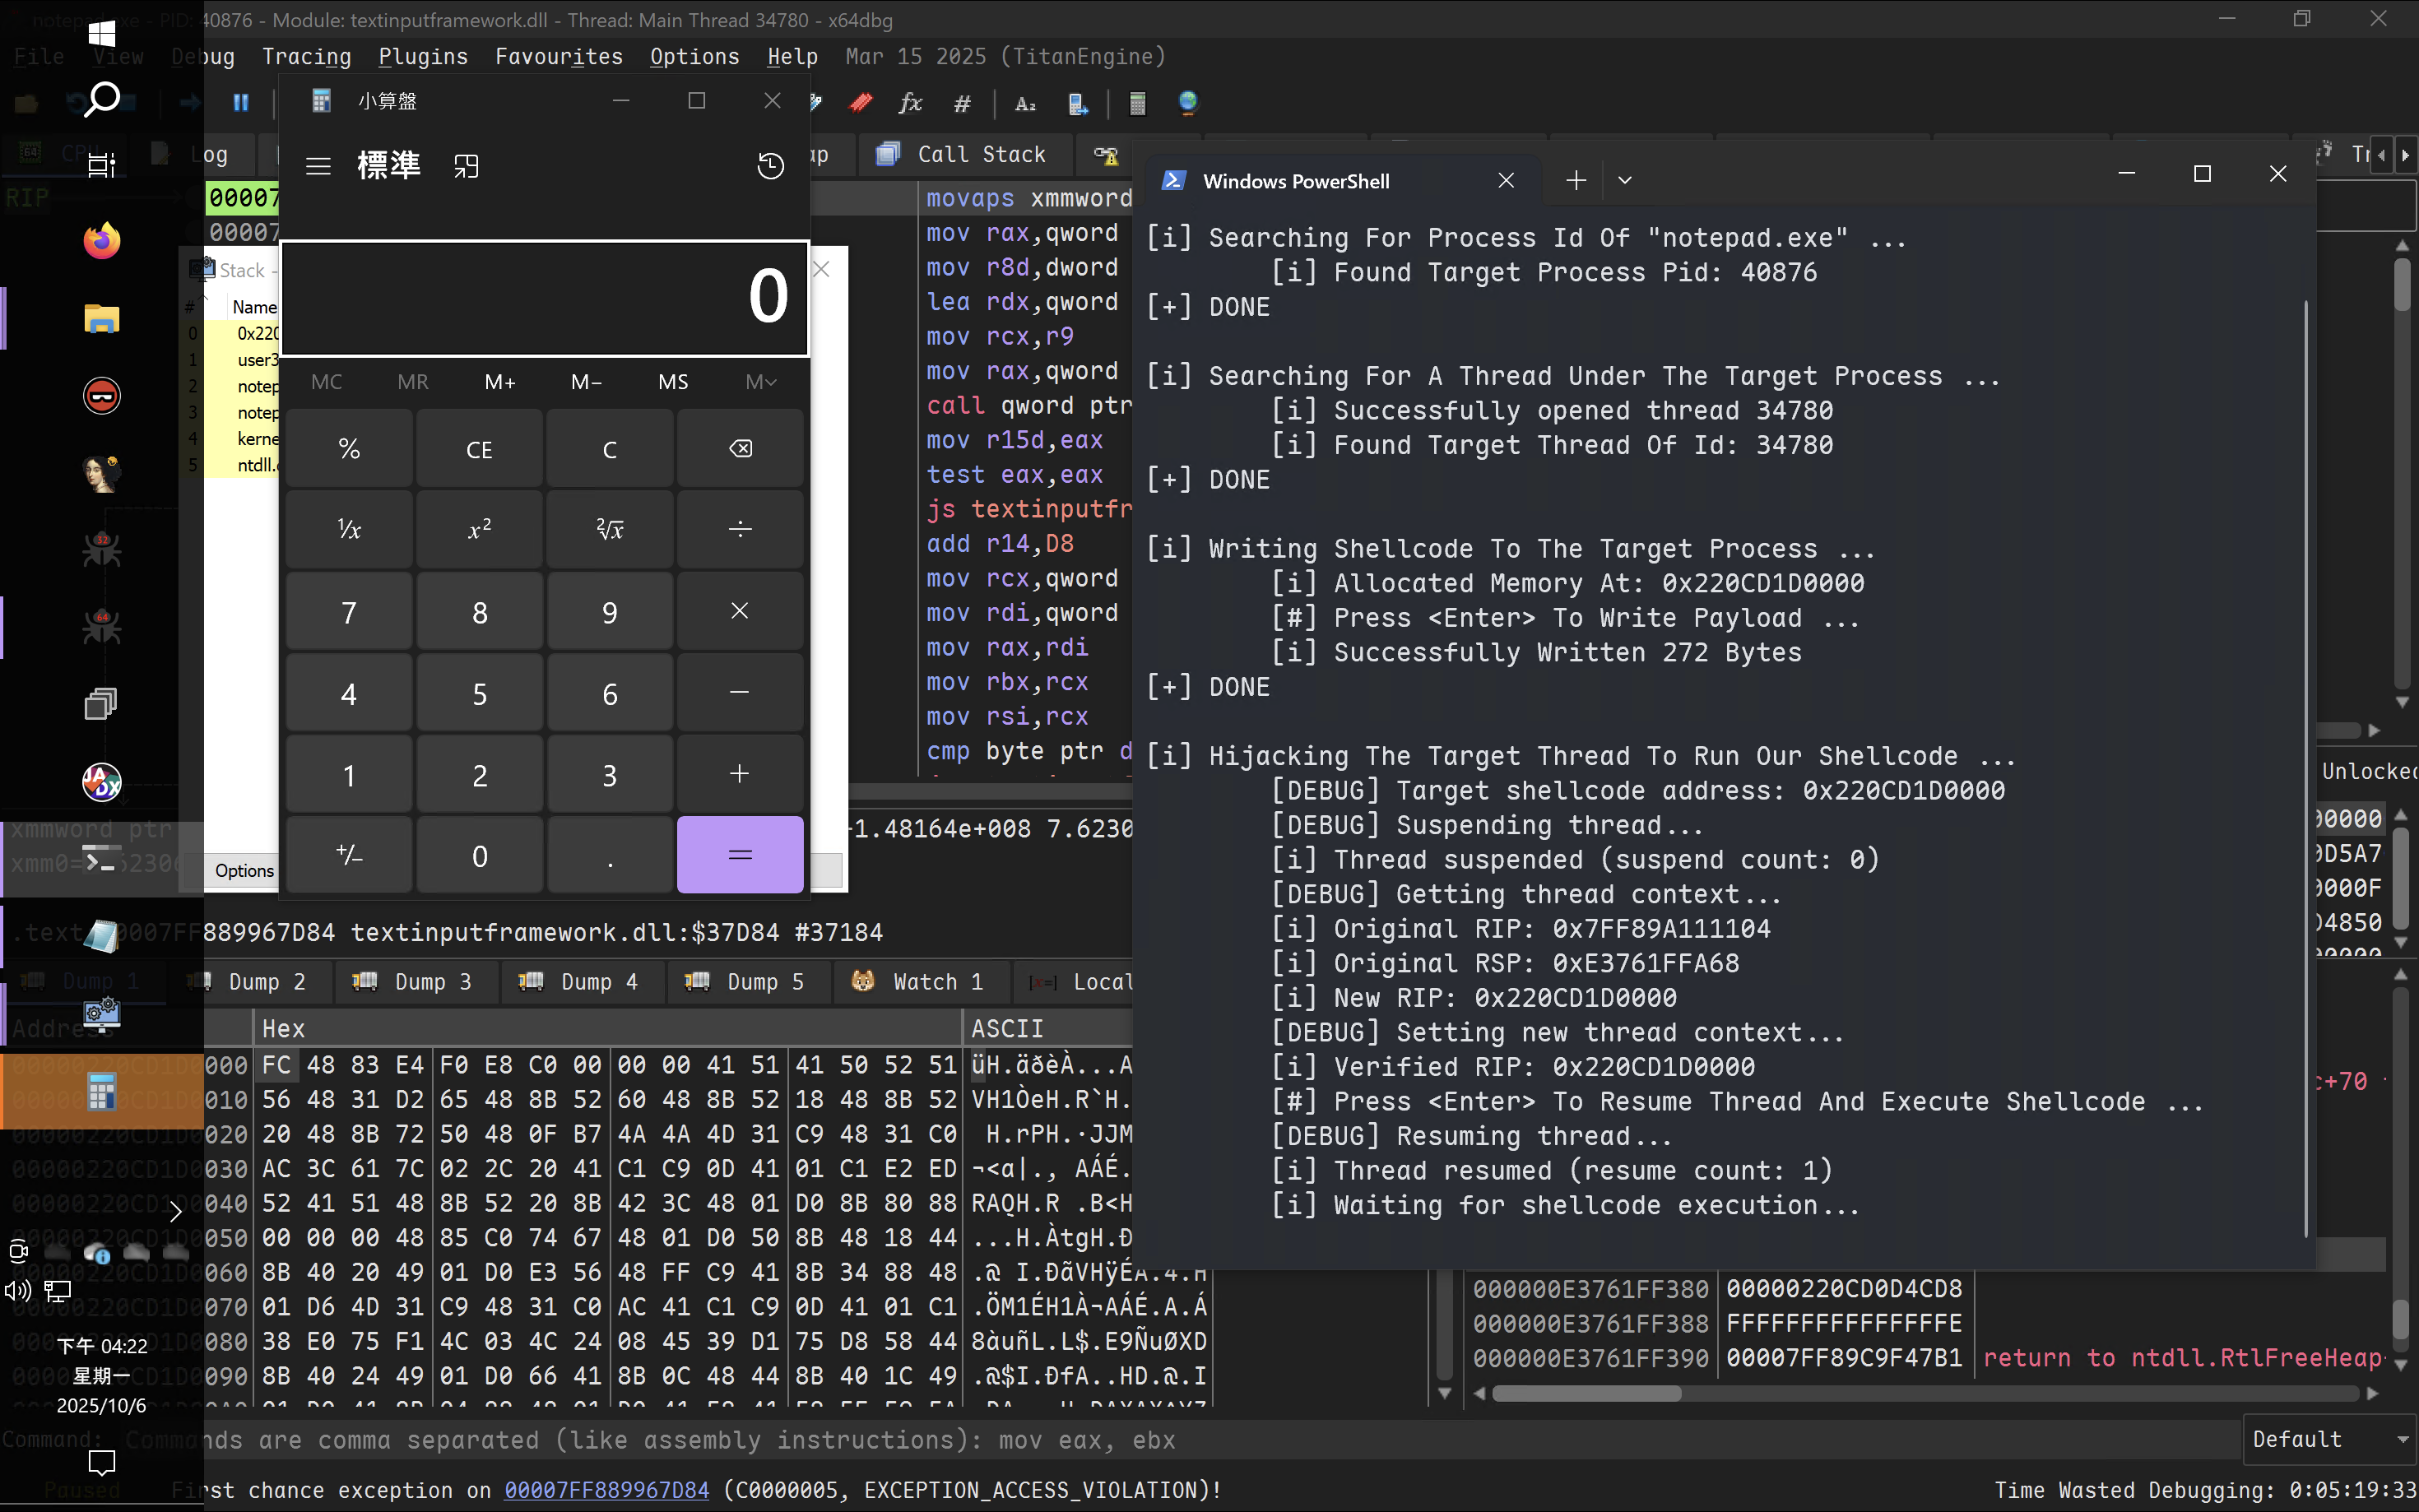Click the pause debug toolbar icon
Screen dimensions: 2419x1512
point(241,102)
